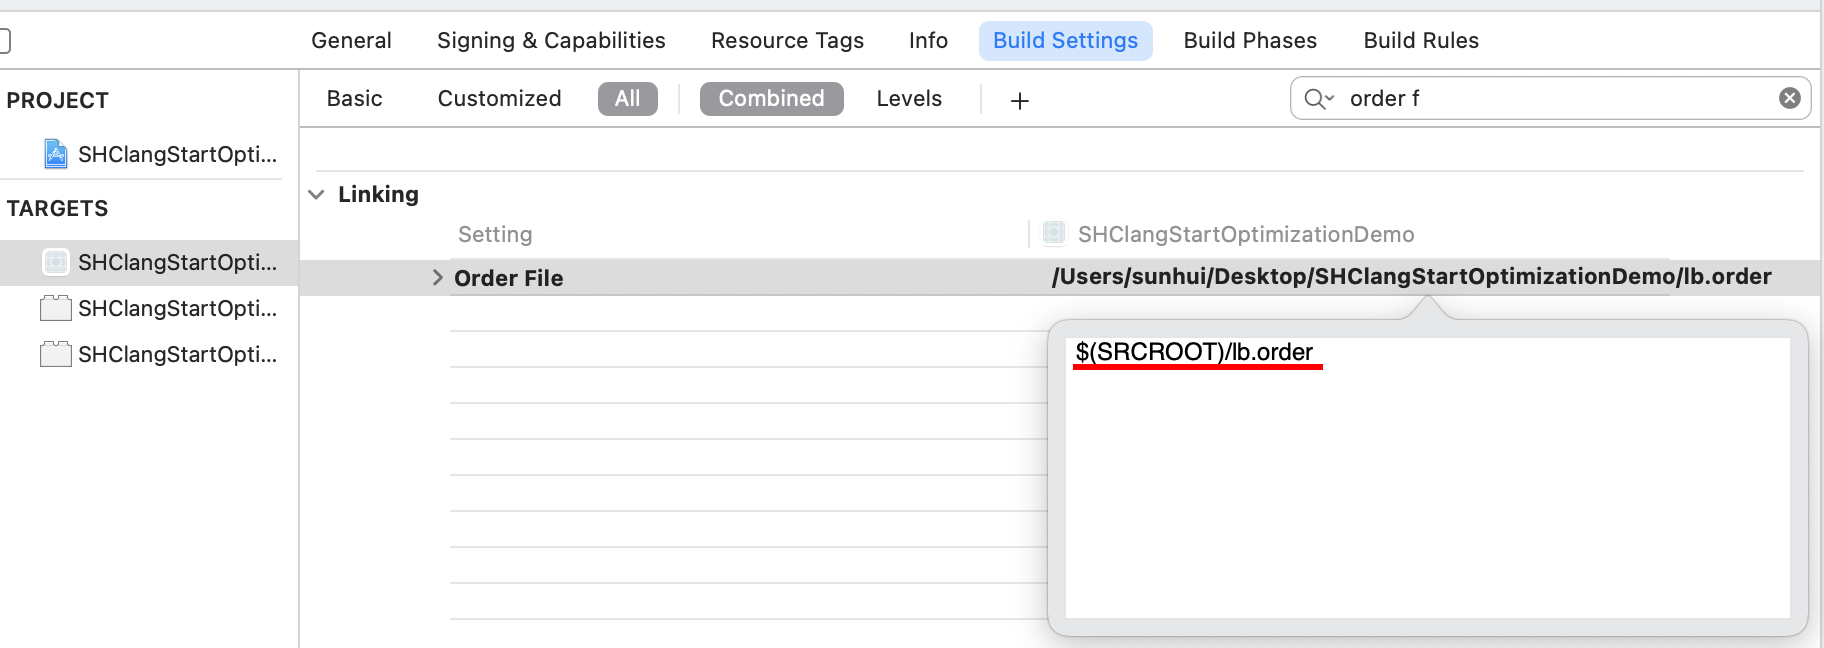
Task: Open the search magnifier options menu
Action: (x=1319, y=98)
